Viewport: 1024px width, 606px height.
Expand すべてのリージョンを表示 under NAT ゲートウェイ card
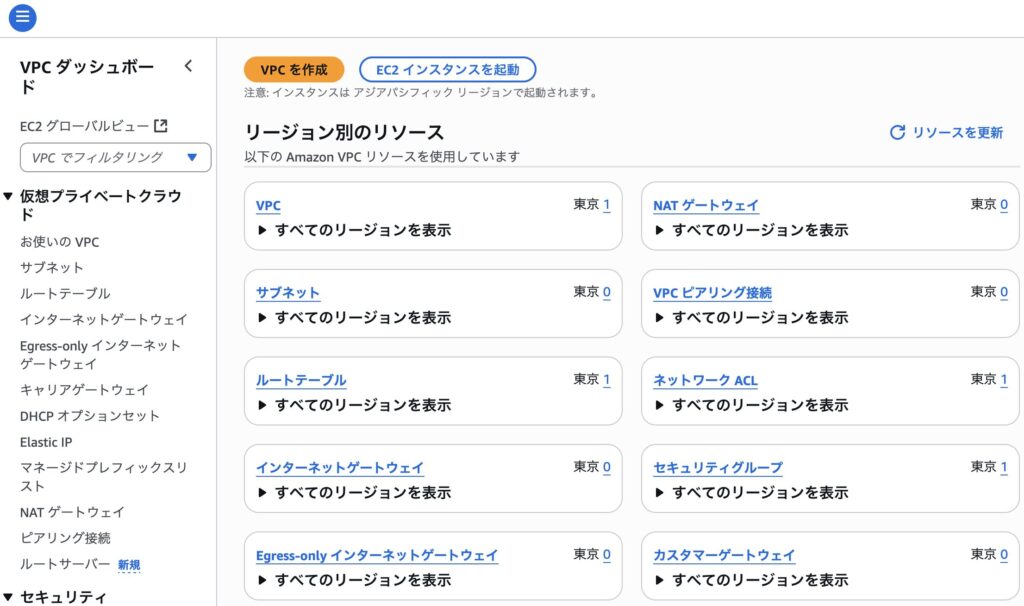click(x=660, y=230)
